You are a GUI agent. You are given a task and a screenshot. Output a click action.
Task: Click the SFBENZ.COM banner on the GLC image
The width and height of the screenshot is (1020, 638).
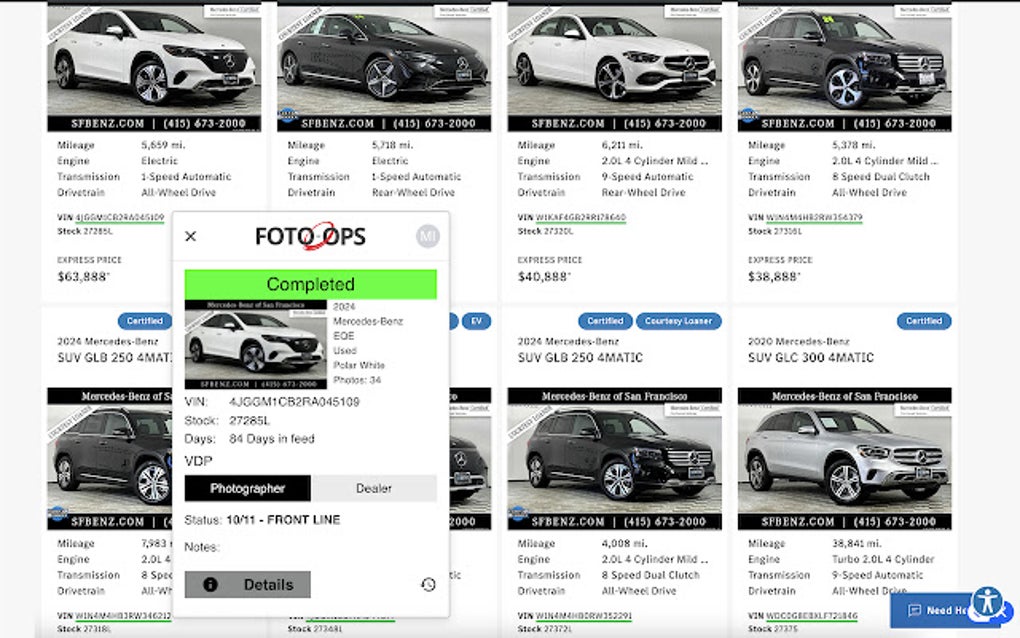coord(844,521)
